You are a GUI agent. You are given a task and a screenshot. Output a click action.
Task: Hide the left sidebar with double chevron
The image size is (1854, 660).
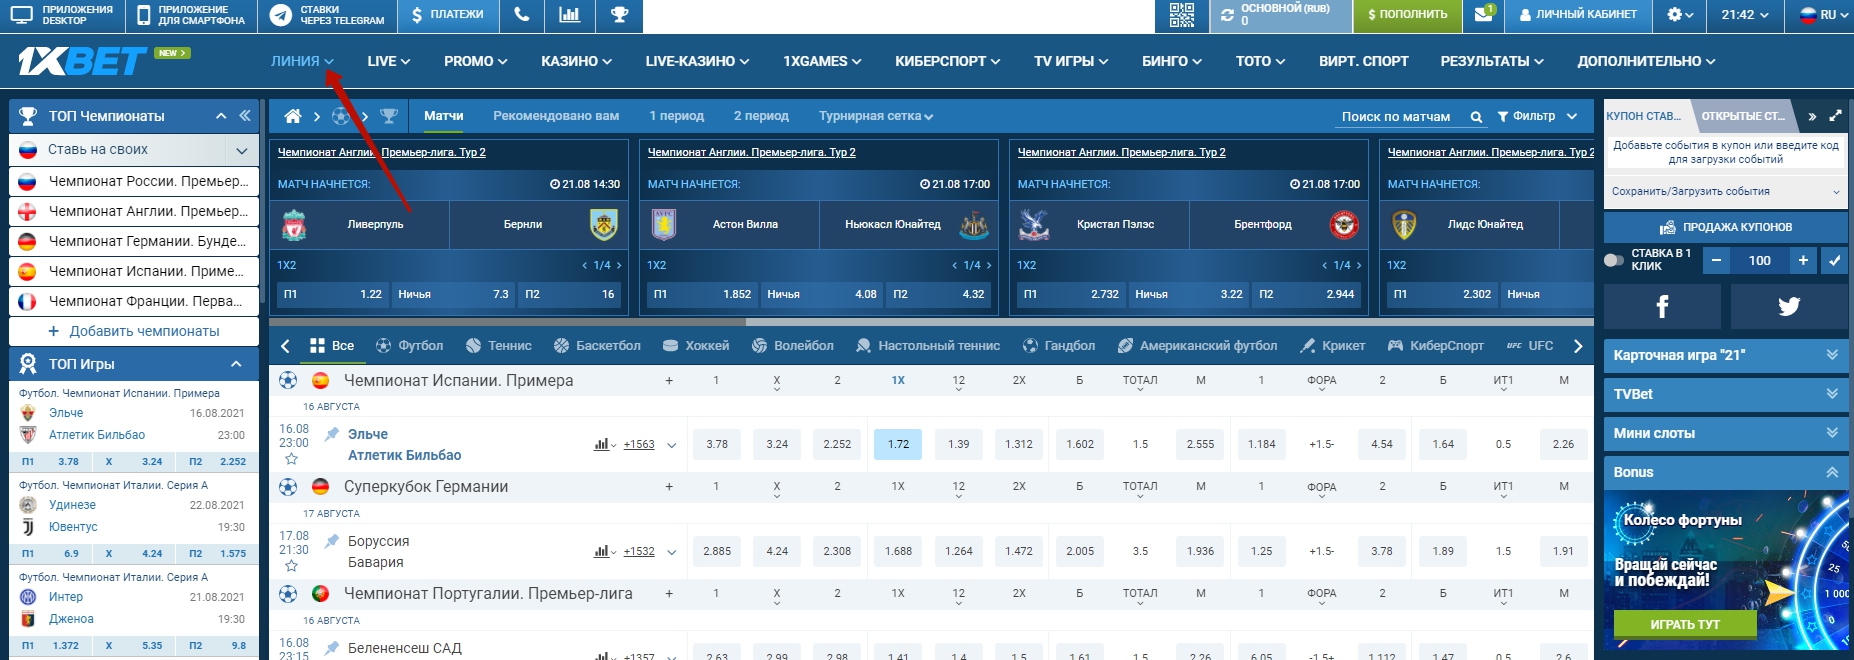pos(245,115)
